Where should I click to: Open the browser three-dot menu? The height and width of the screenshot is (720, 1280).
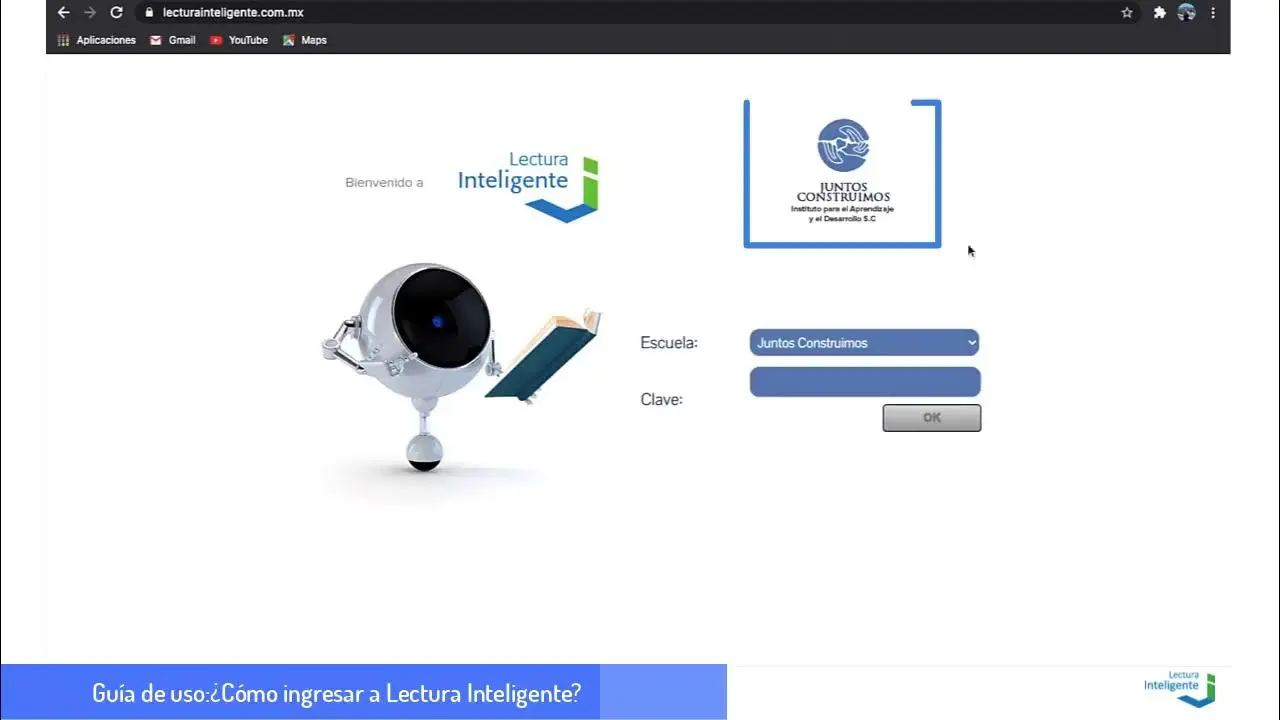click(x=1213, y=13)
